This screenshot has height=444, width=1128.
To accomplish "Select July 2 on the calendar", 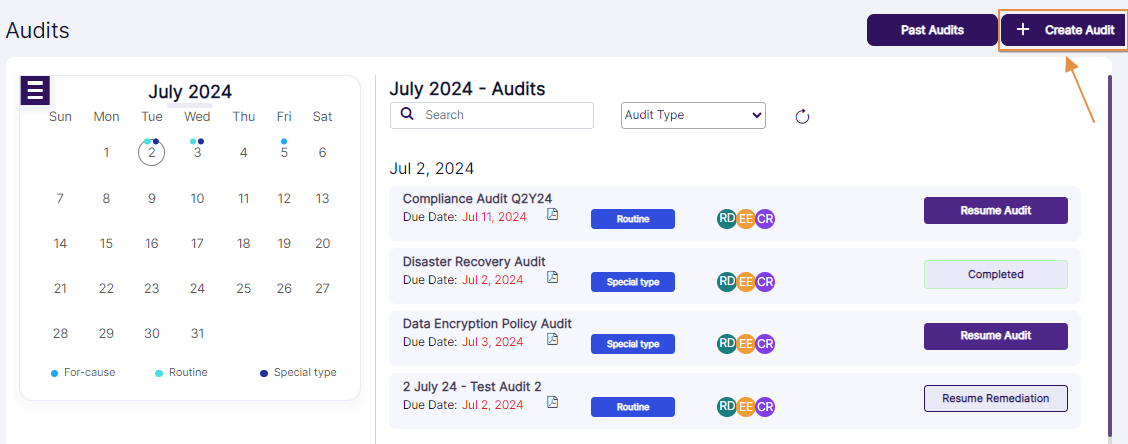I will pyautogui.click(x=151, y=153).
